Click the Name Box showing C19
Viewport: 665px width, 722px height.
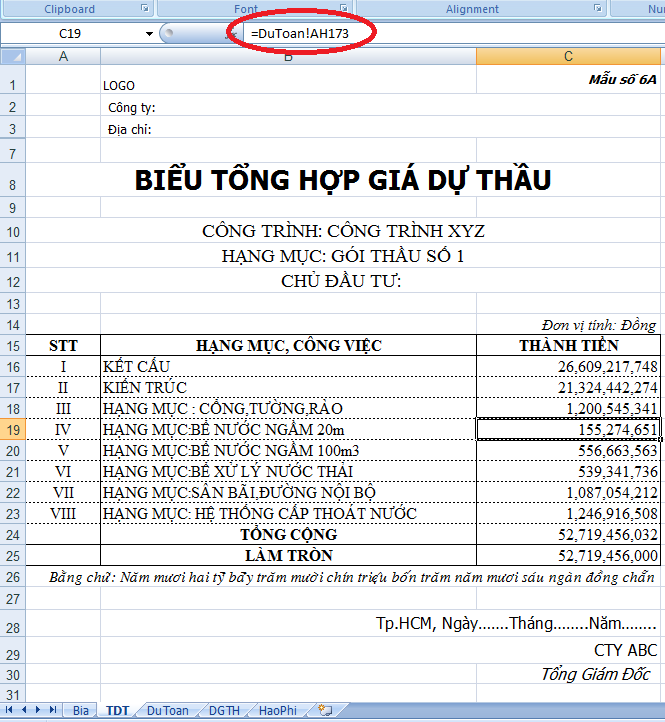coord(70,34)
